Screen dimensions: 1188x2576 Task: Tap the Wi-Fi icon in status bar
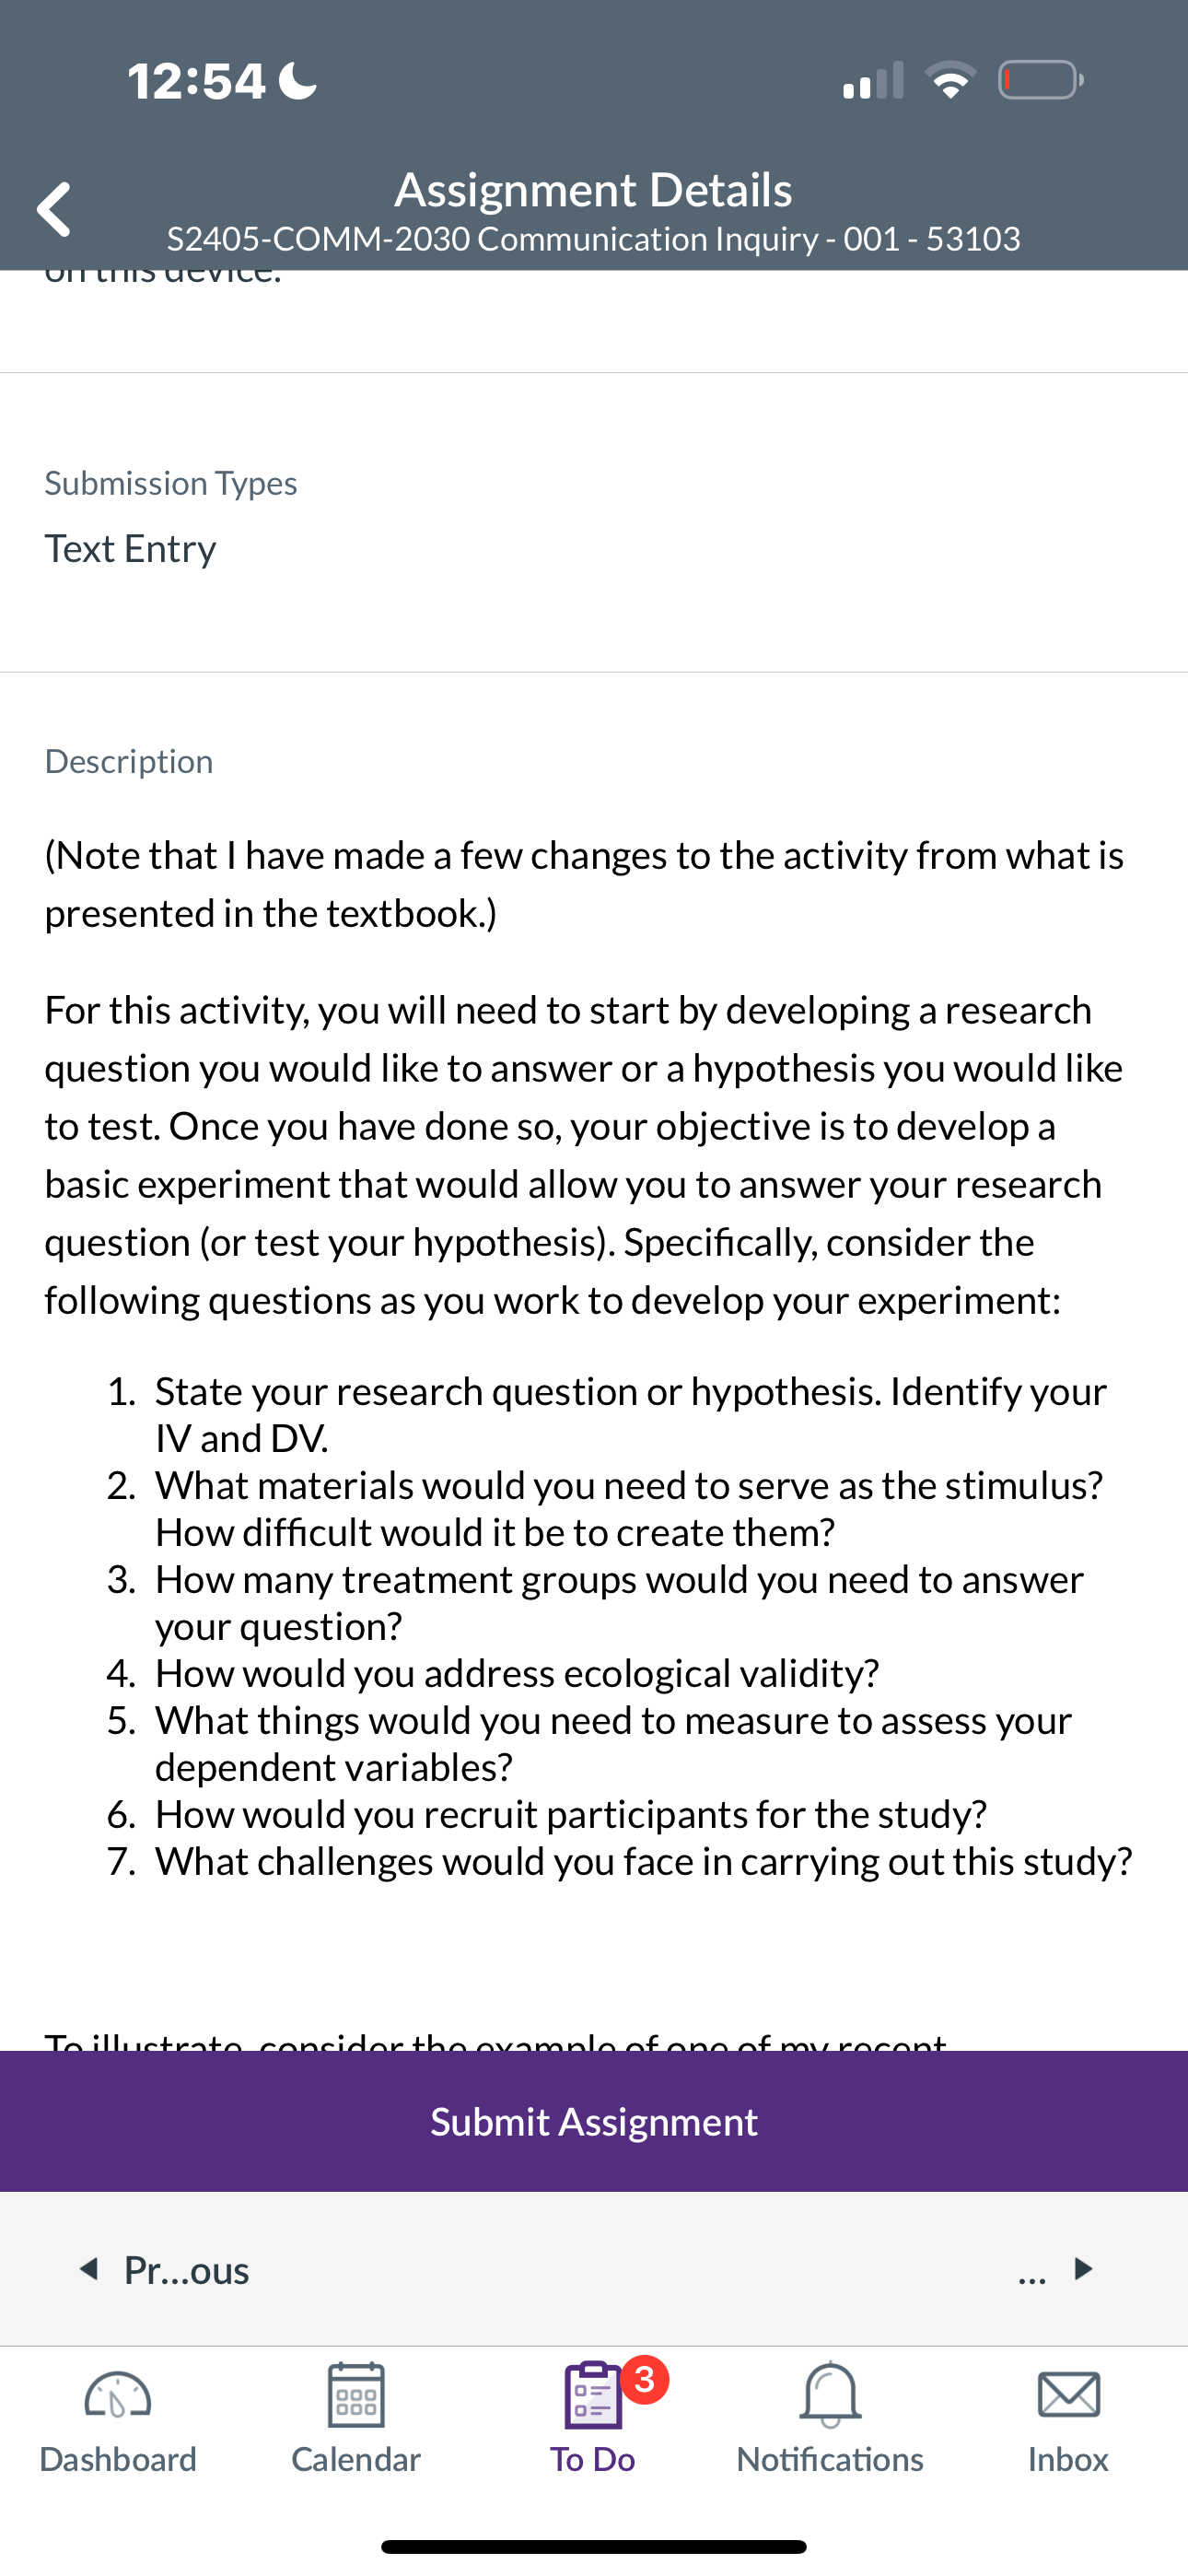click(x=951, y=80)
